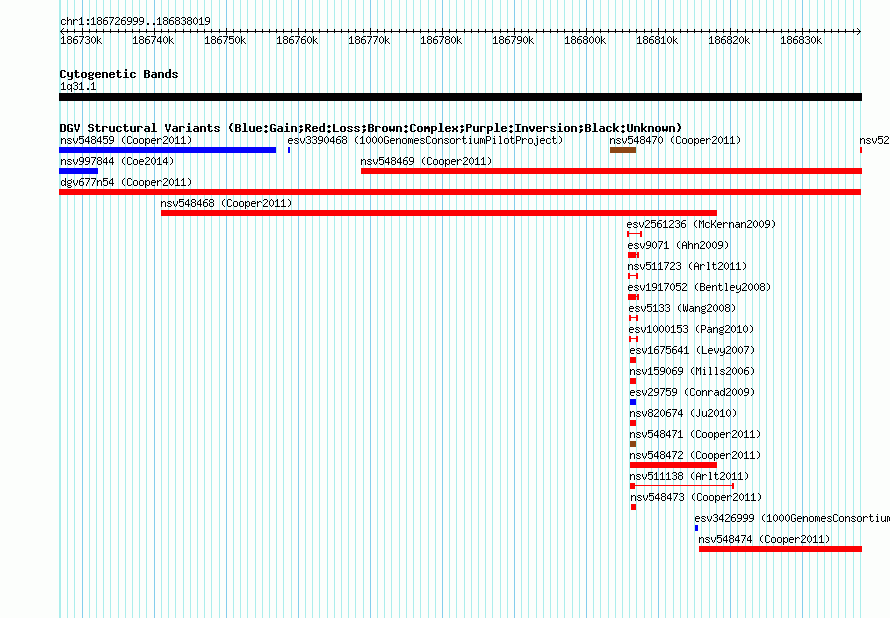890x618 pixels.
Task: Click the 186820k ruler tick label
Action: (x=729, y=40)
